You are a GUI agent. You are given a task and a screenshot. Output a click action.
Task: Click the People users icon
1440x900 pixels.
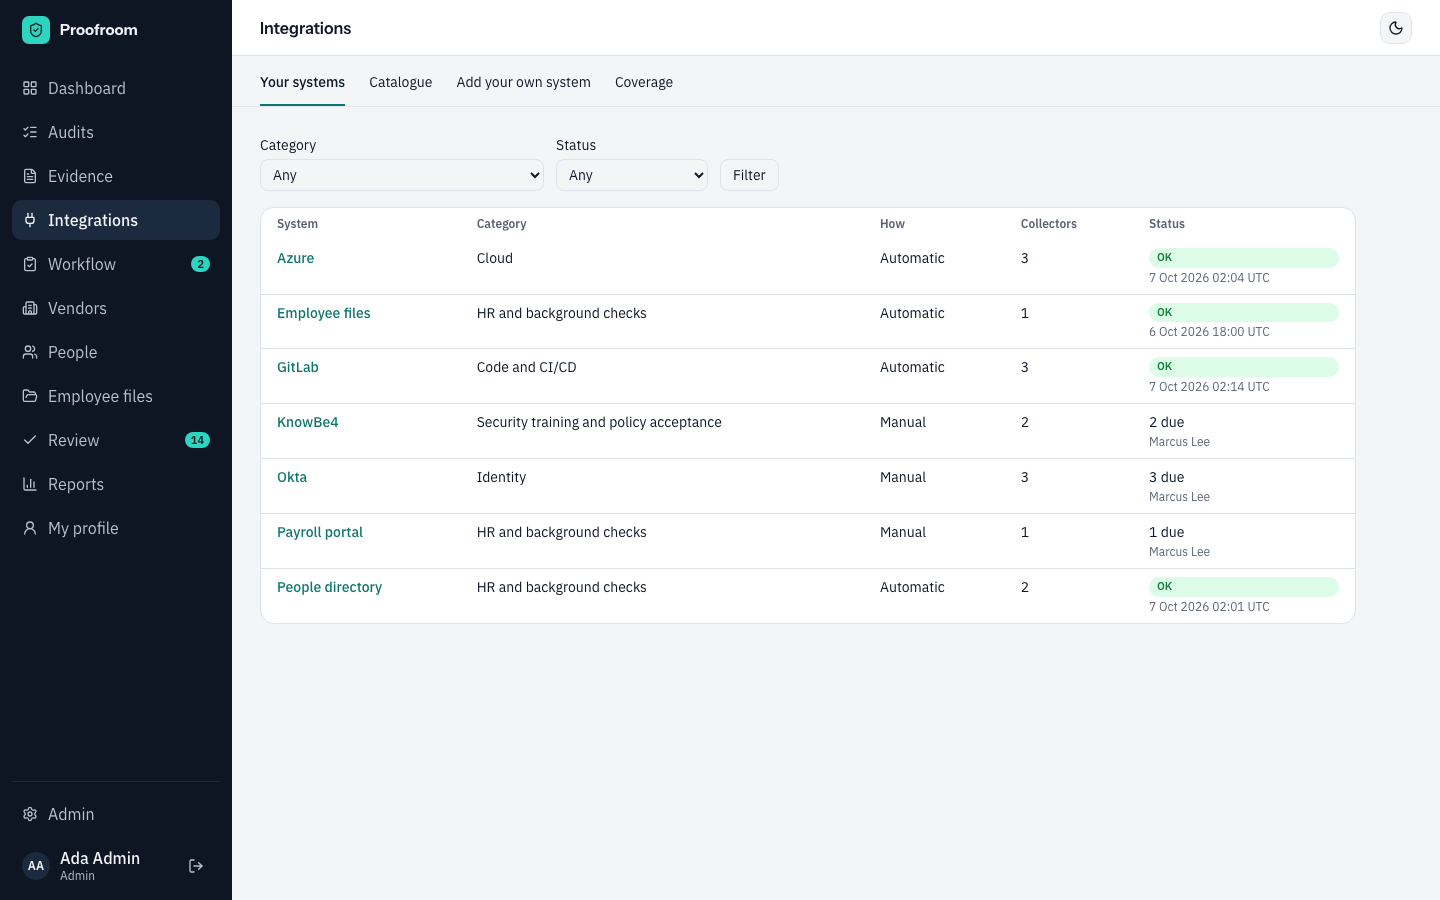pyautogui.click(x=30, y=352)
